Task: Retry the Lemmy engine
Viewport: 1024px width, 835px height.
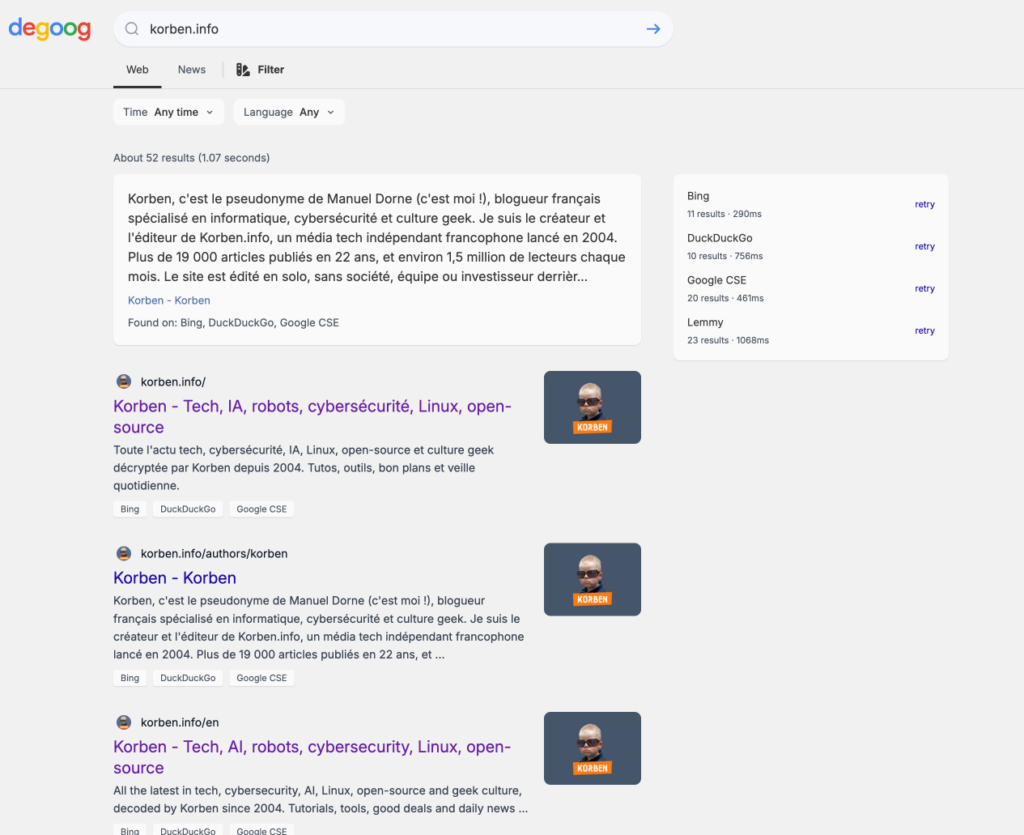Action: [924, 330]
